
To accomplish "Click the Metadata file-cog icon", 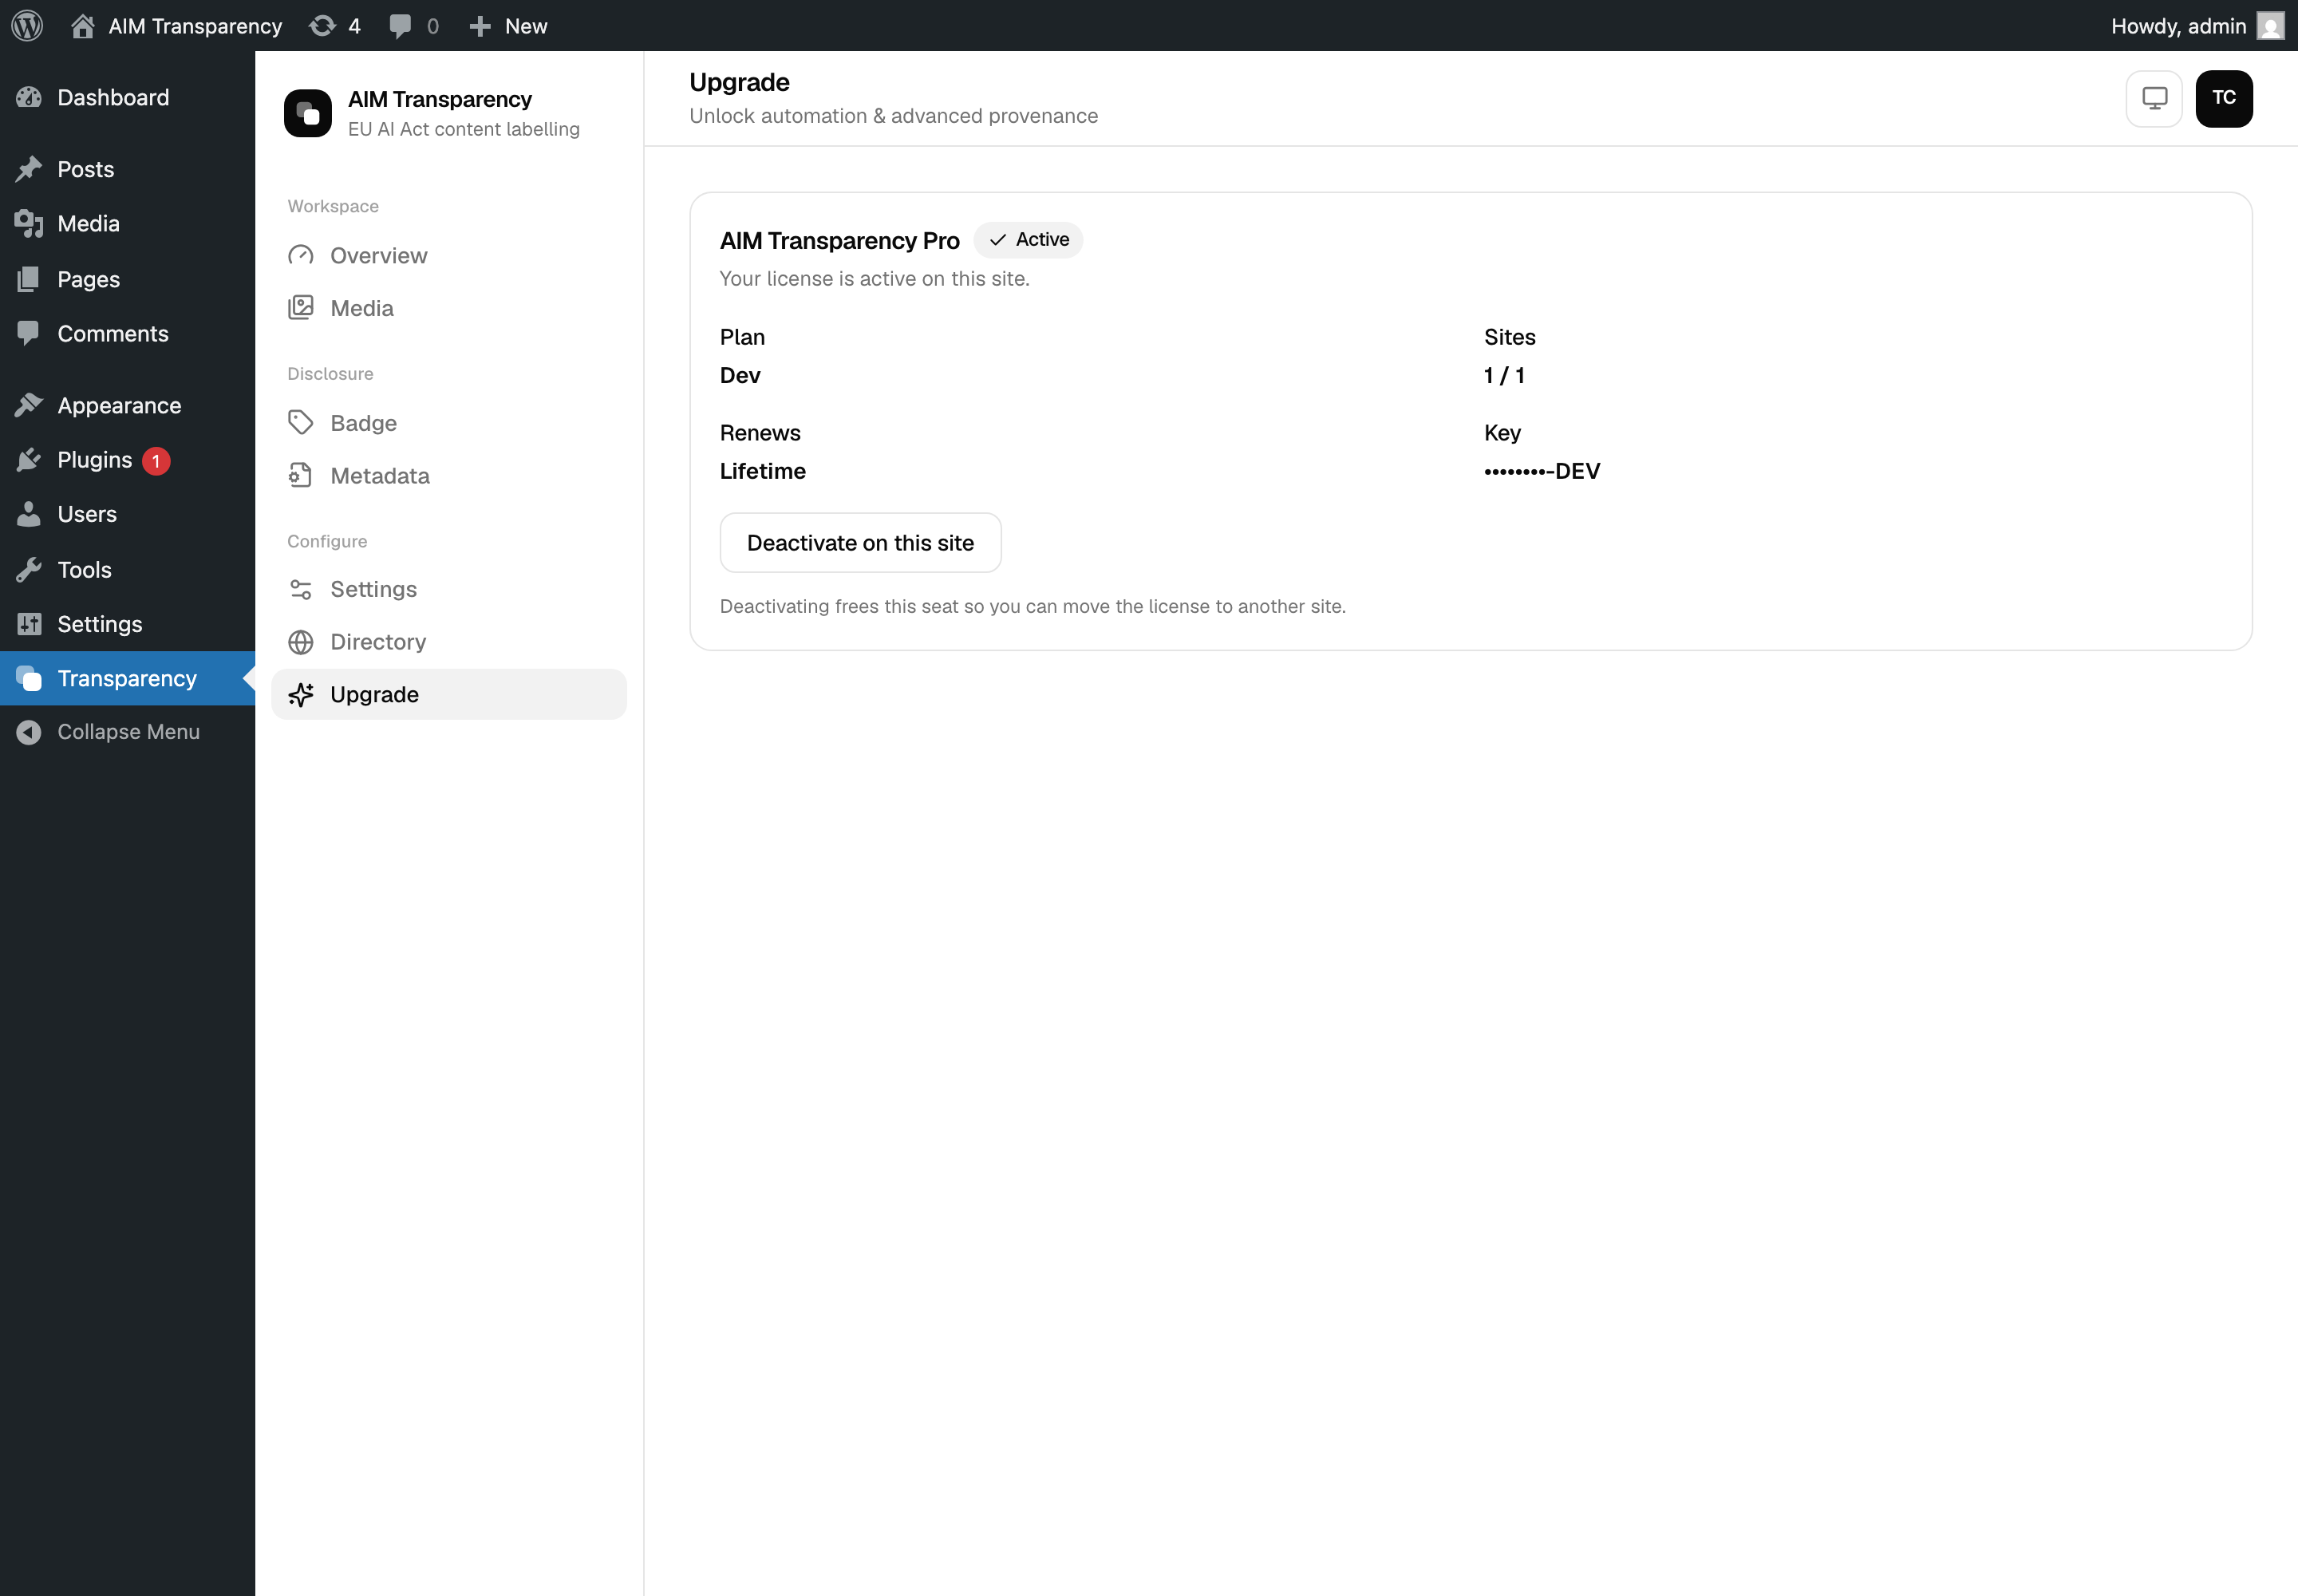I will coord(301,476).
